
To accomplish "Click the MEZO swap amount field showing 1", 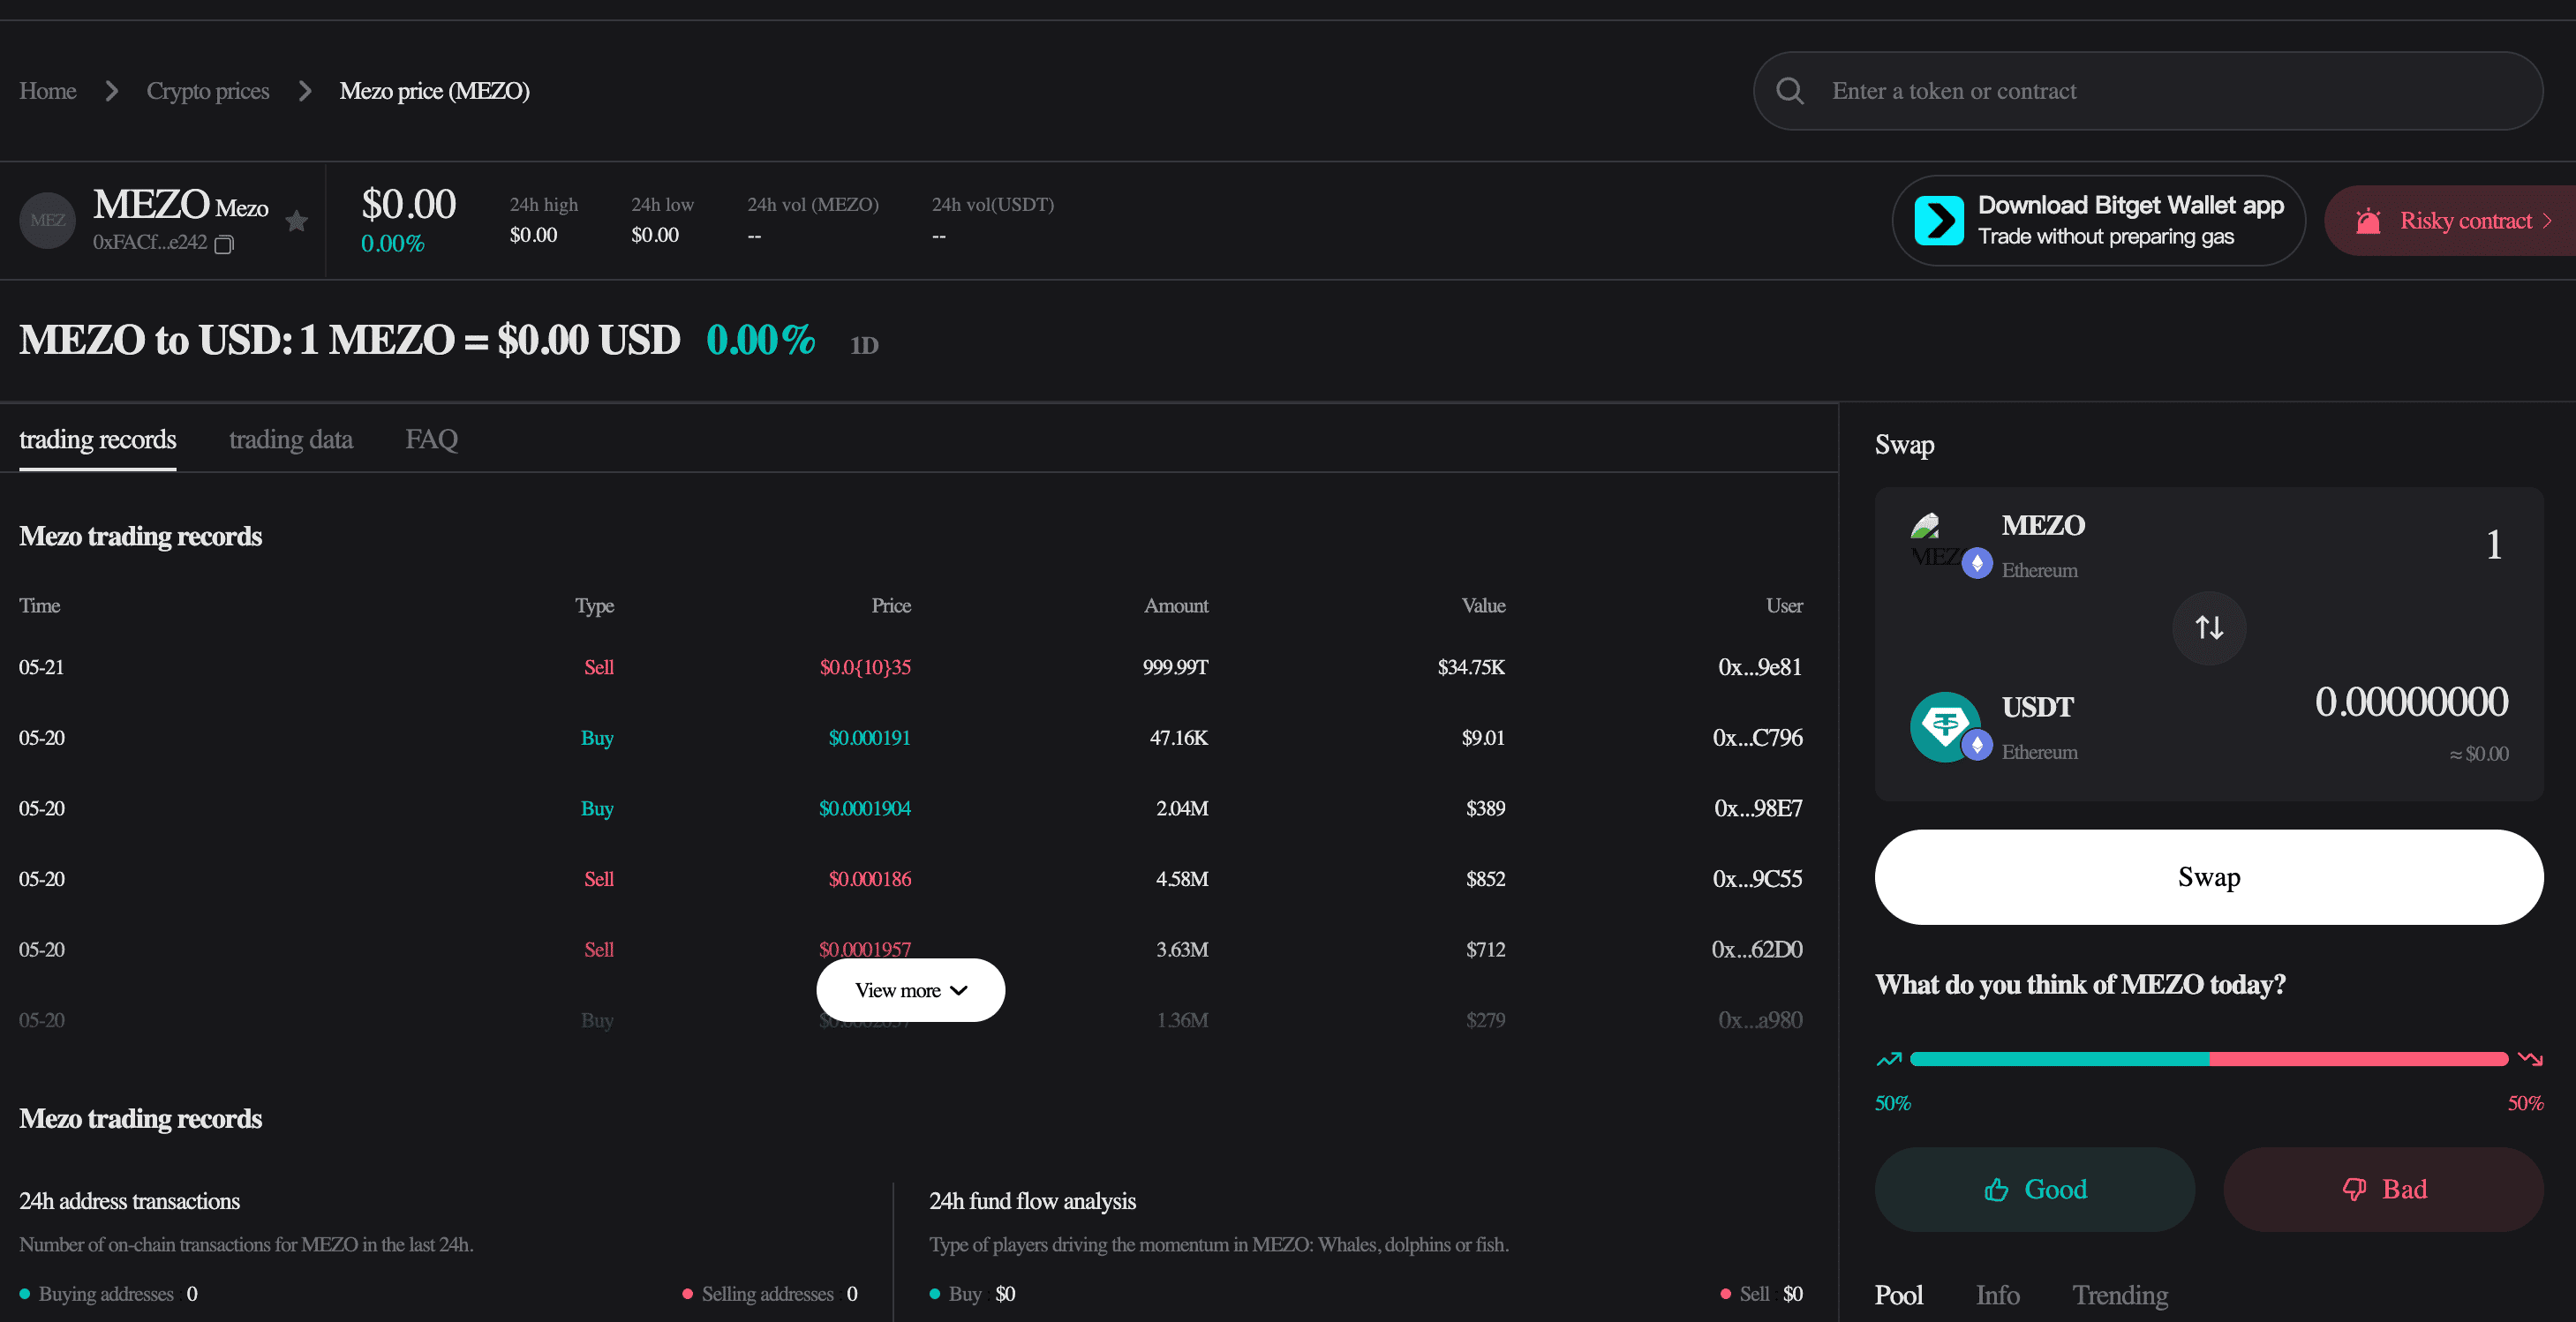I will click(2493, 545).
